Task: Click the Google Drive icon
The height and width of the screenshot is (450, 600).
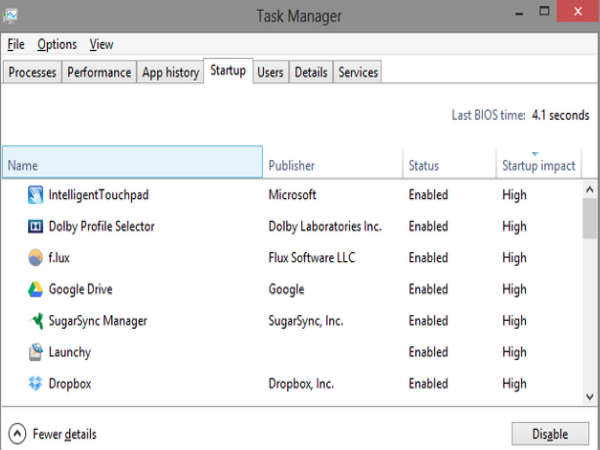Action: (36, 289)
